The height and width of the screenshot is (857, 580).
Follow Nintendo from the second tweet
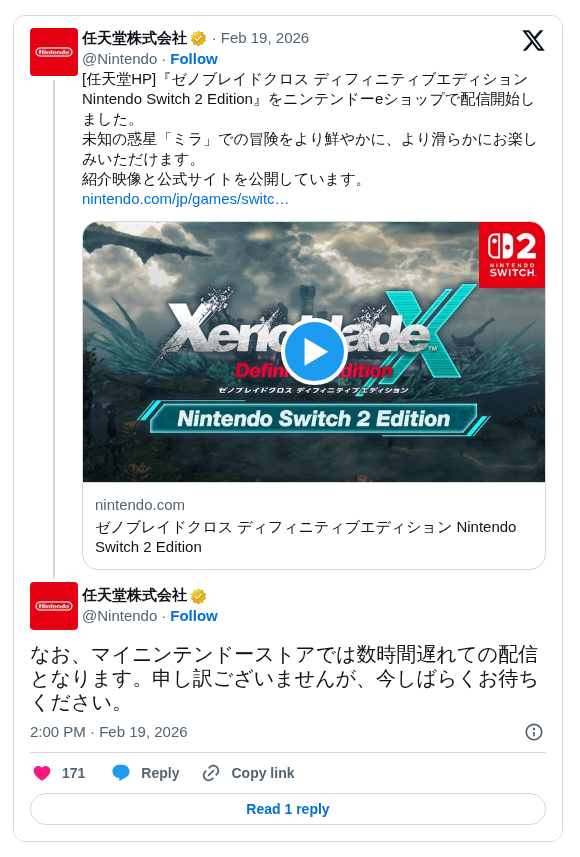194,616
